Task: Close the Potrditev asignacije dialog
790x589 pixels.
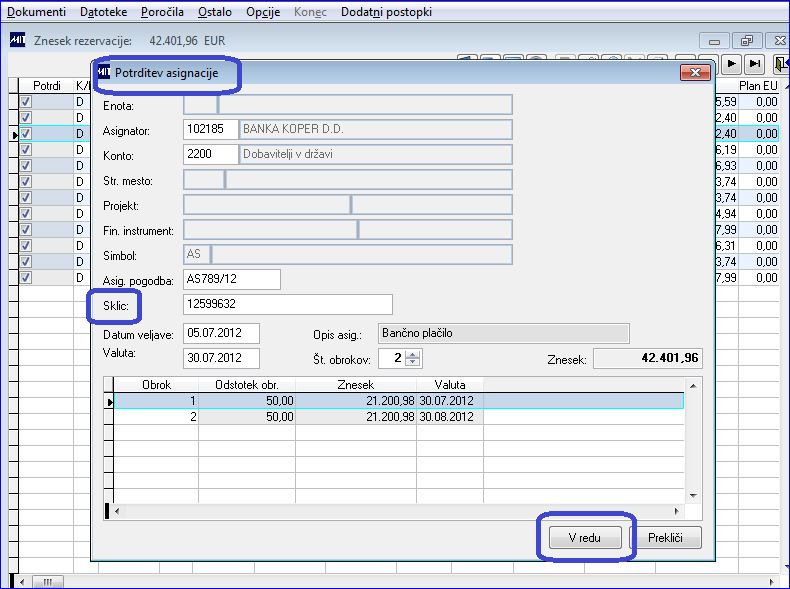Action: coord(695,73)
